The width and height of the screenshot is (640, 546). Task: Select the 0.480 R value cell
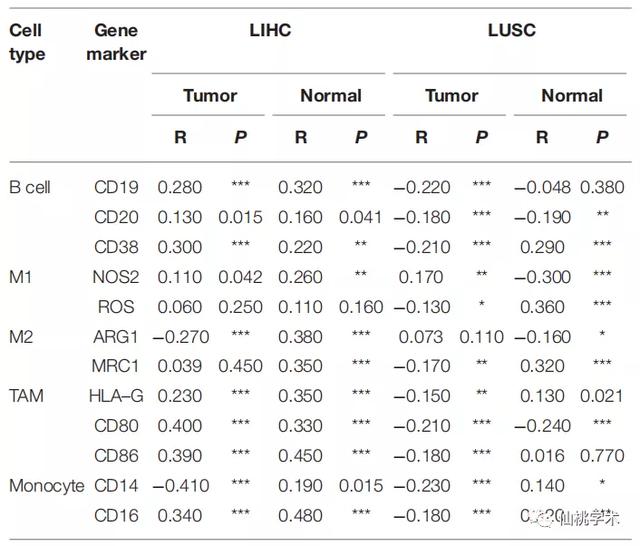tap(300, 516)
